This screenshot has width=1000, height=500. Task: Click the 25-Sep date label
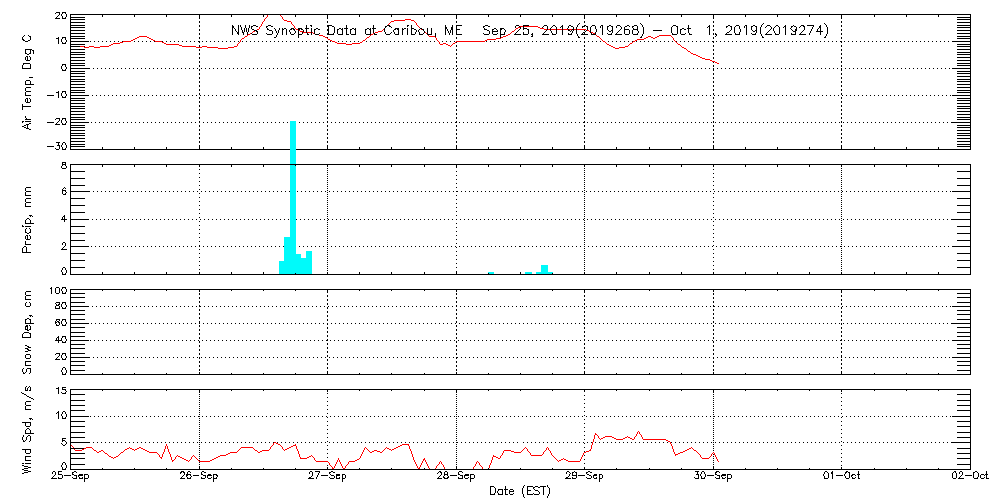point(70,477)
